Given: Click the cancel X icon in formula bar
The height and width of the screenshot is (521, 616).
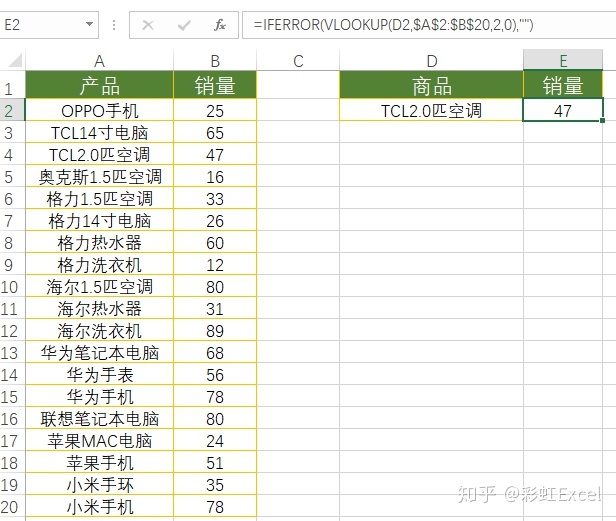Looking at the screenshot, I should click(x=148, y=25).
